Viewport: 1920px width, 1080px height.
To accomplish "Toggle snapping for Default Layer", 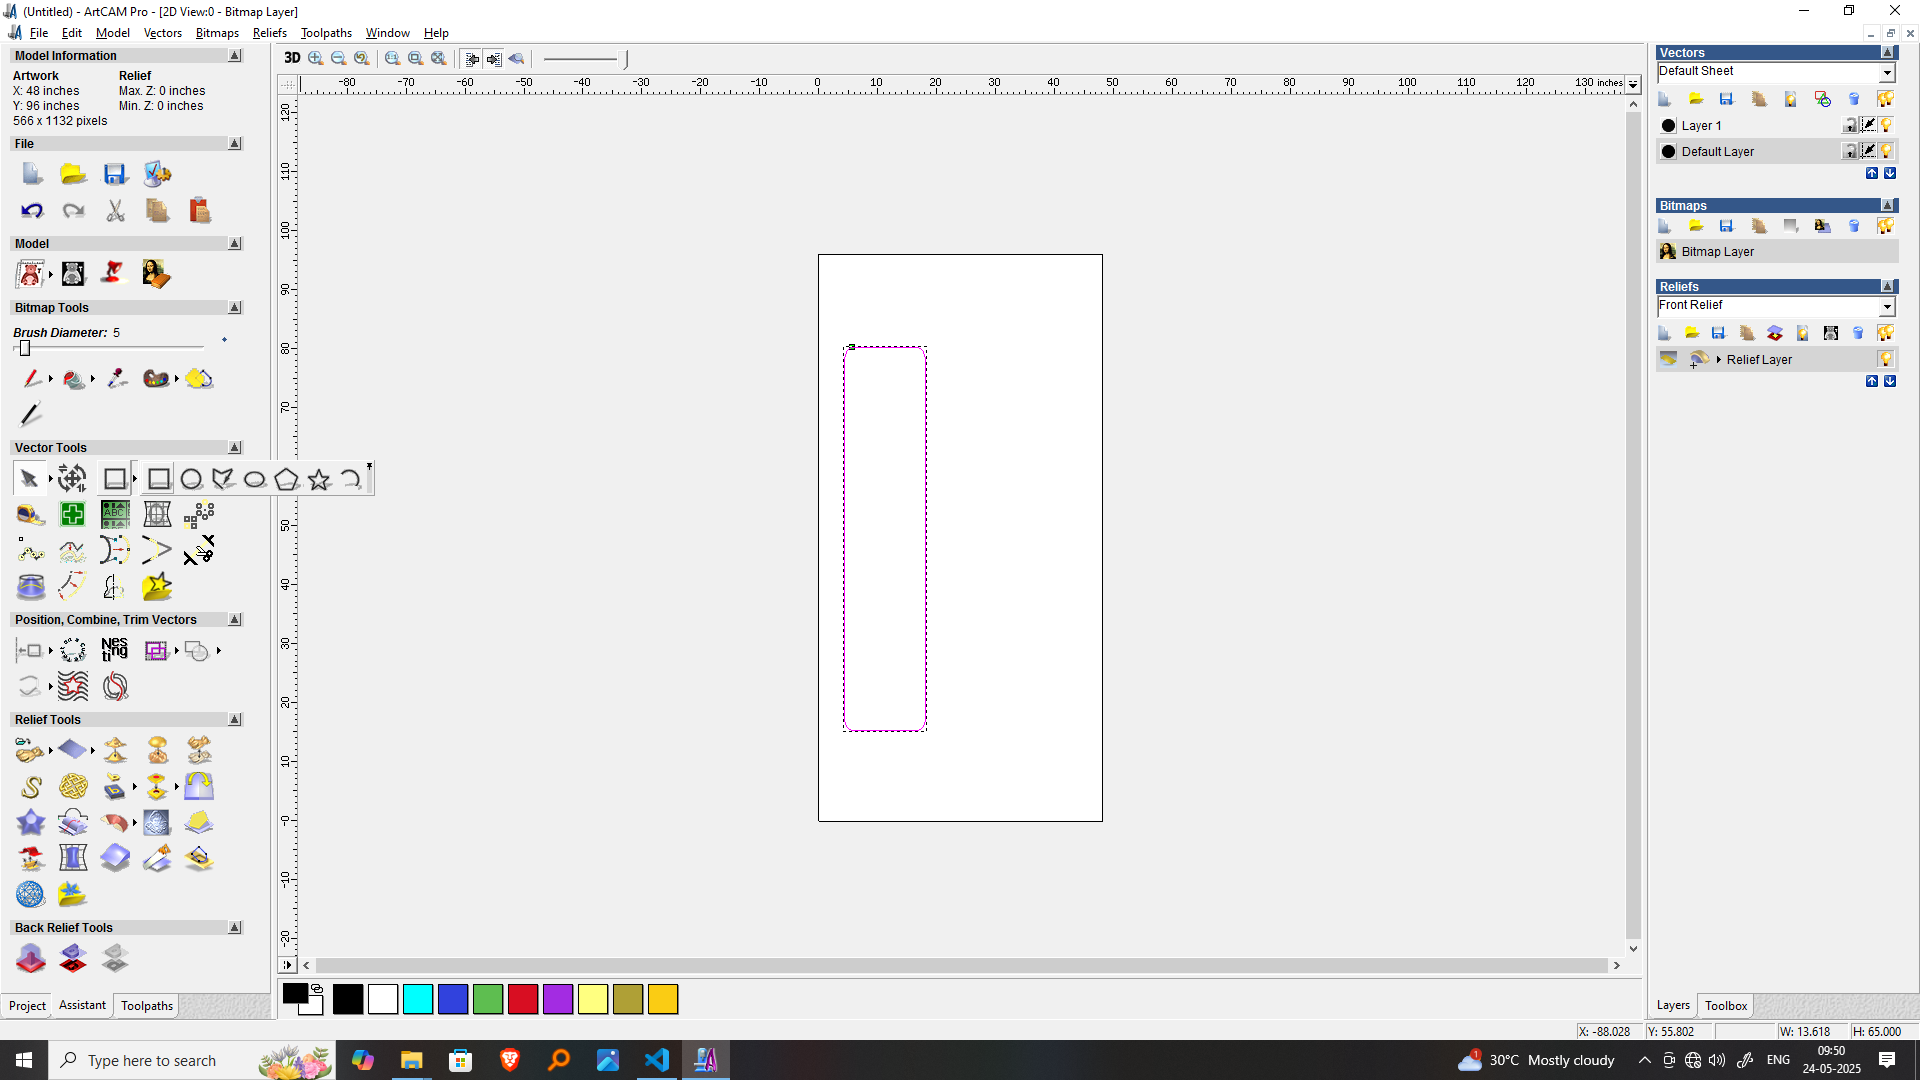I will coord(1868,151).
